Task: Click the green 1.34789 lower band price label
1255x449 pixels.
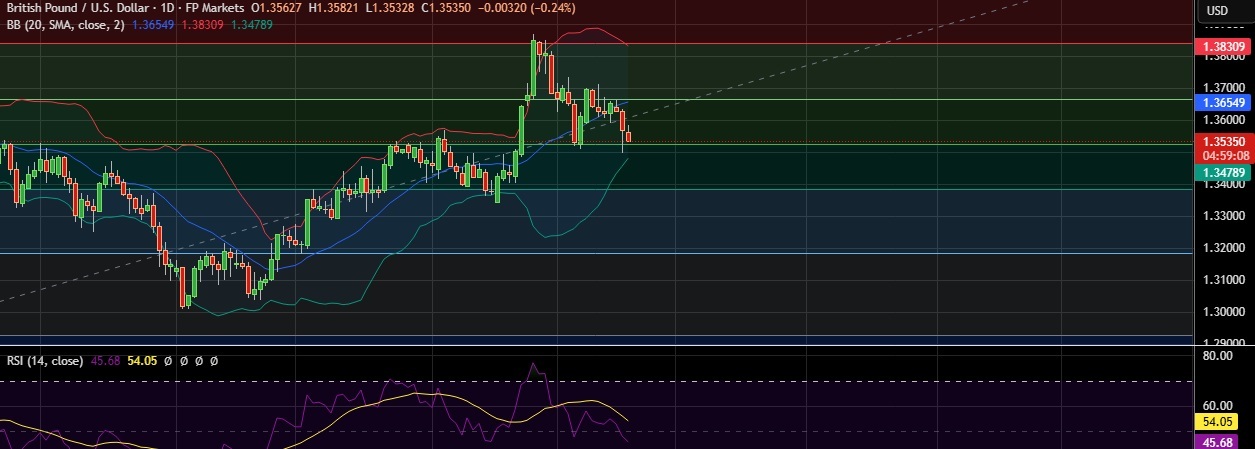Action: [1222, 173]
